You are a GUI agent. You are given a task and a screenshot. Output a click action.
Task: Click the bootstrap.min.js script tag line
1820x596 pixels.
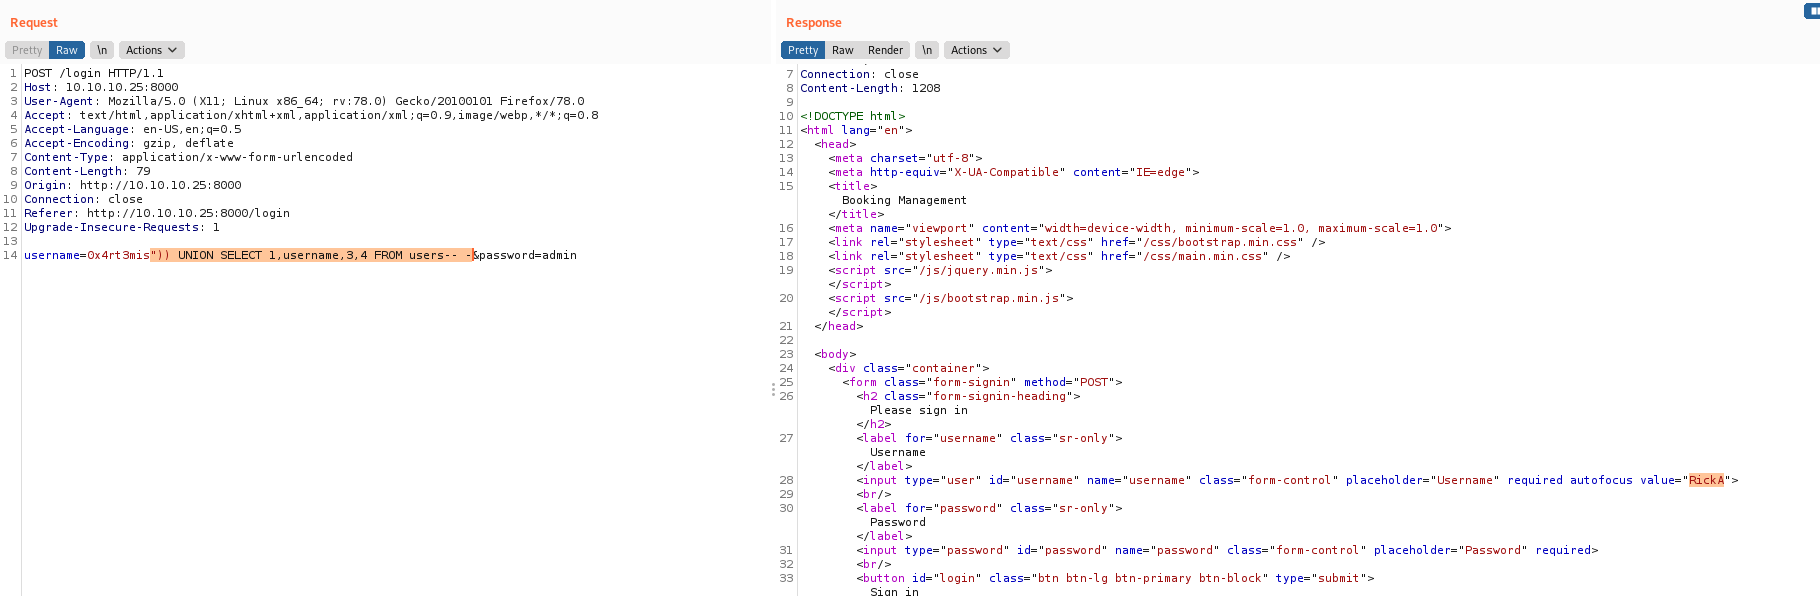(x=951, y=298)
